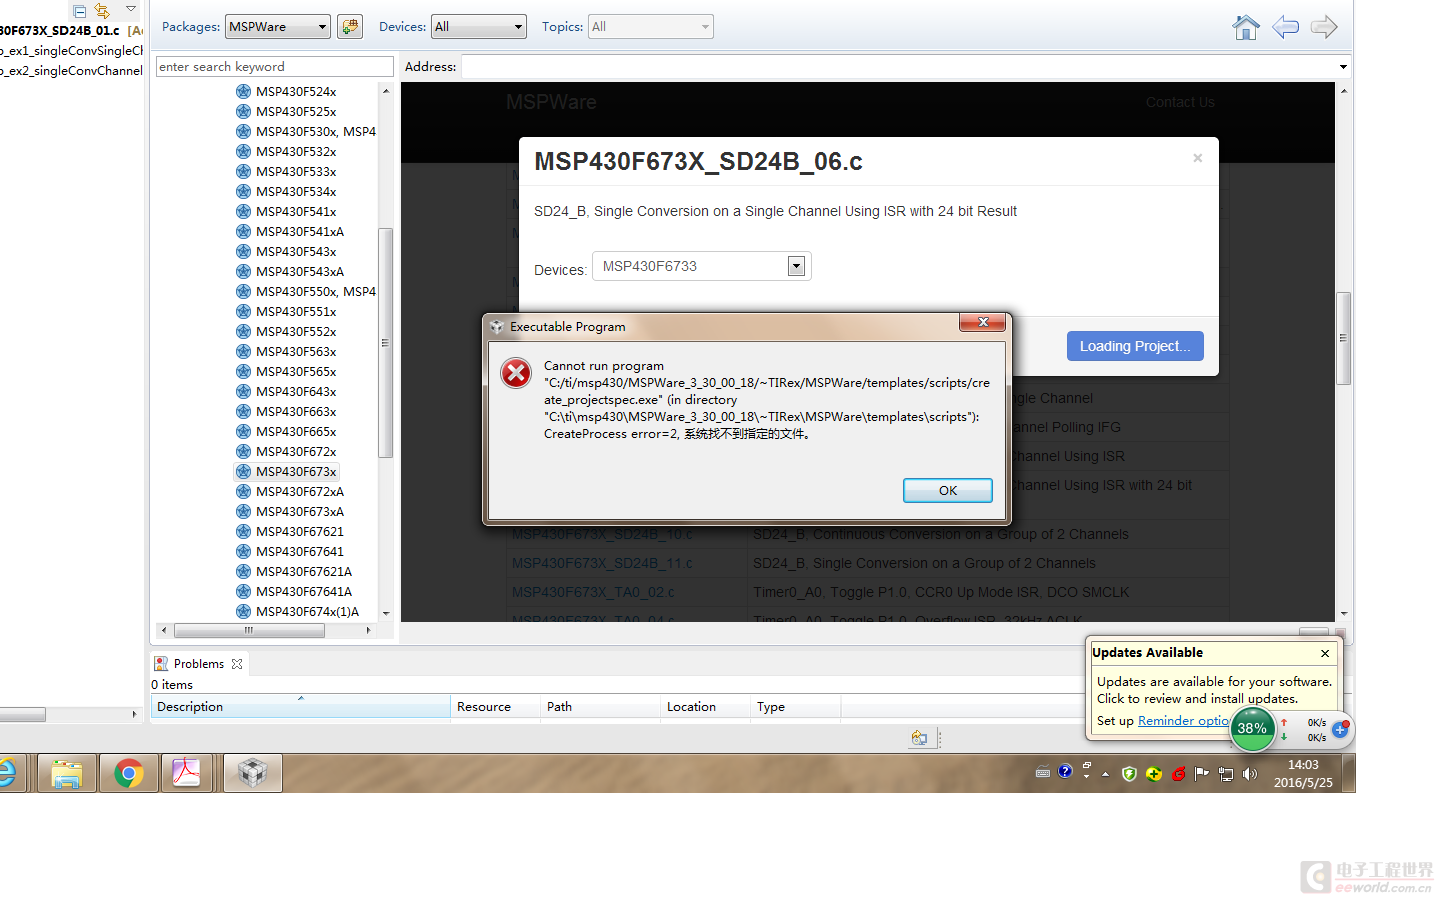Click inside the enter search keyword field
Viewport: 1440px width, 900px height.
[x=275, y=67]
